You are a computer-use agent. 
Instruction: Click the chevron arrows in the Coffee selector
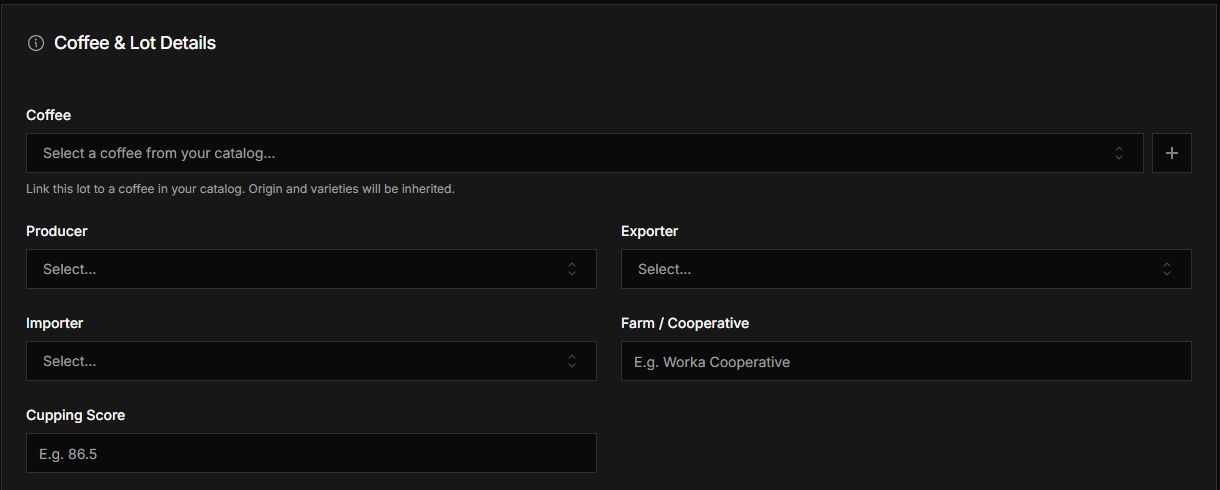pyautogui.click(x=1119, y=153)
